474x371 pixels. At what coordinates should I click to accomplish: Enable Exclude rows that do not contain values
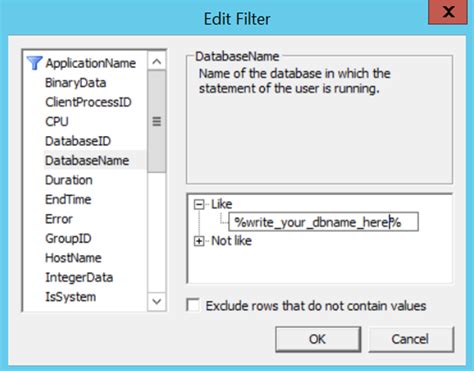pyautogui.click(x=193, y=305)
